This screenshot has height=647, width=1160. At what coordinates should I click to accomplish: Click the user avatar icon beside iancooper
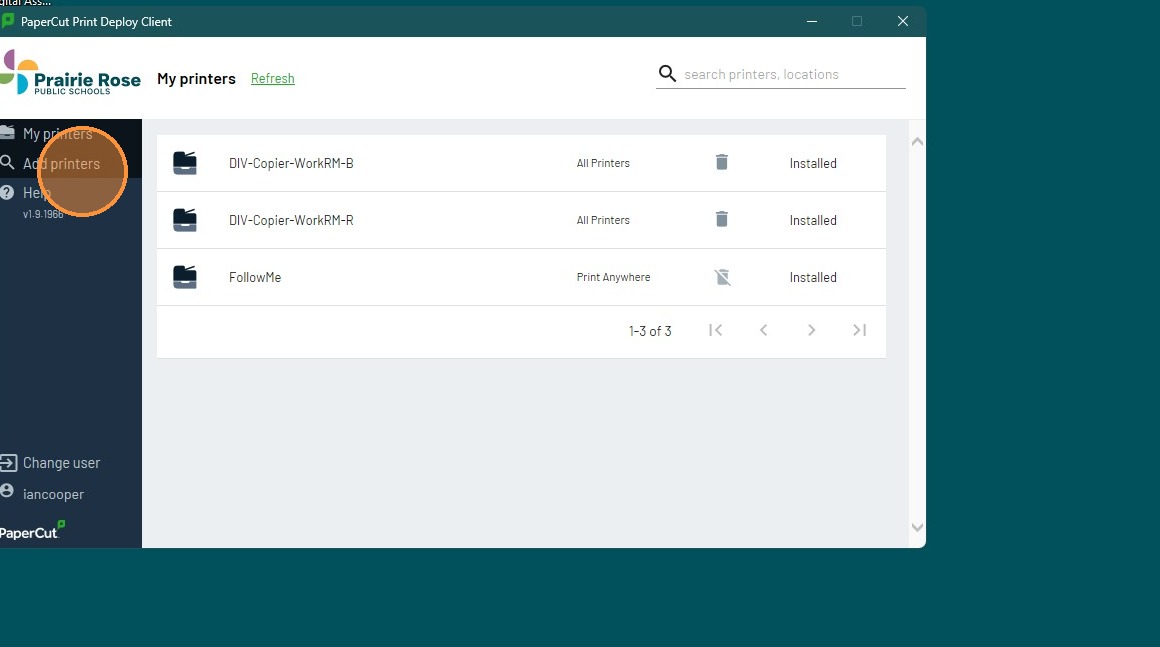click(x=7, y=491)
